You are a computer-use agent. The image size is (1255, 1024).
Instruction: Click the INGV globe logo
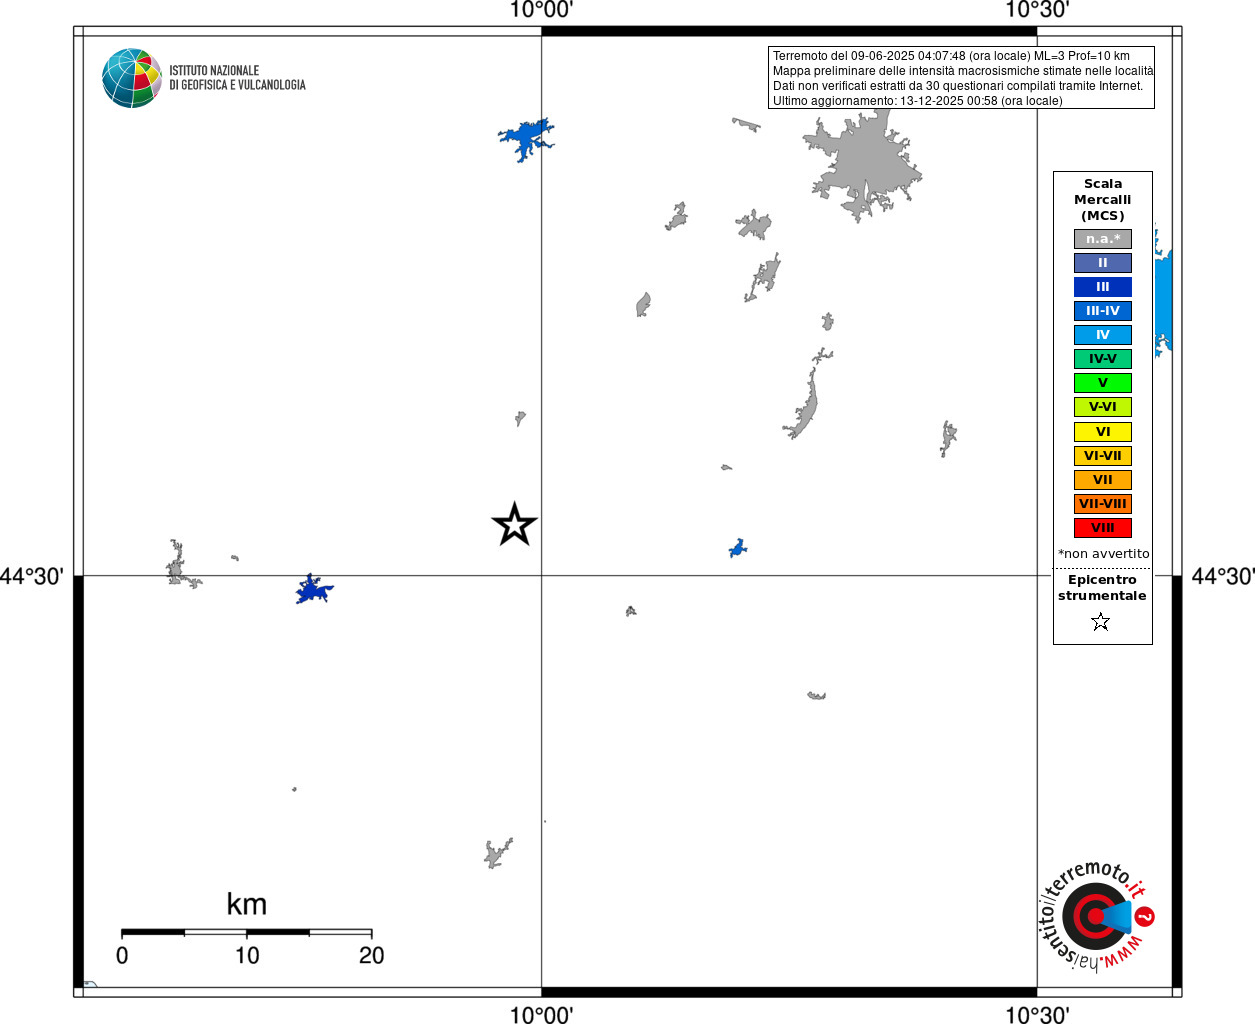pos(132,78)
